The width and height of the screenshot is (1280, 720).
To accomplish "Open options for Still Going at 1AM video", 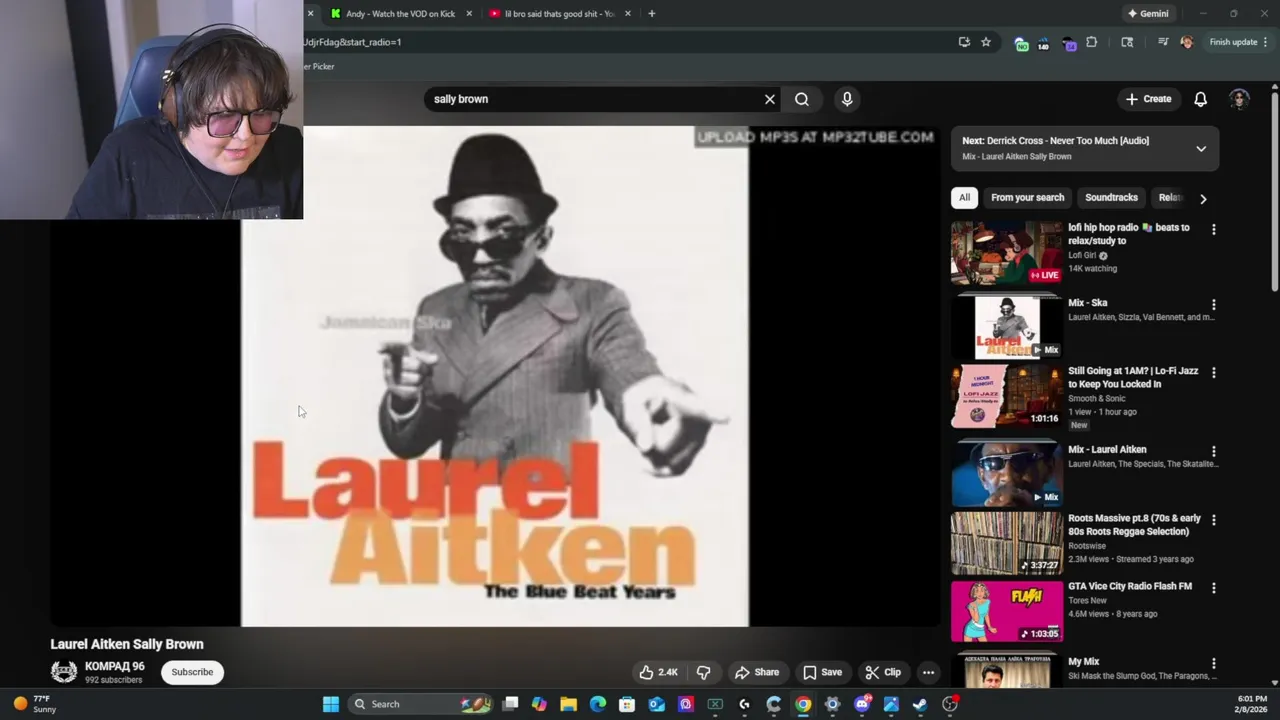I will tap(1214, 372).
